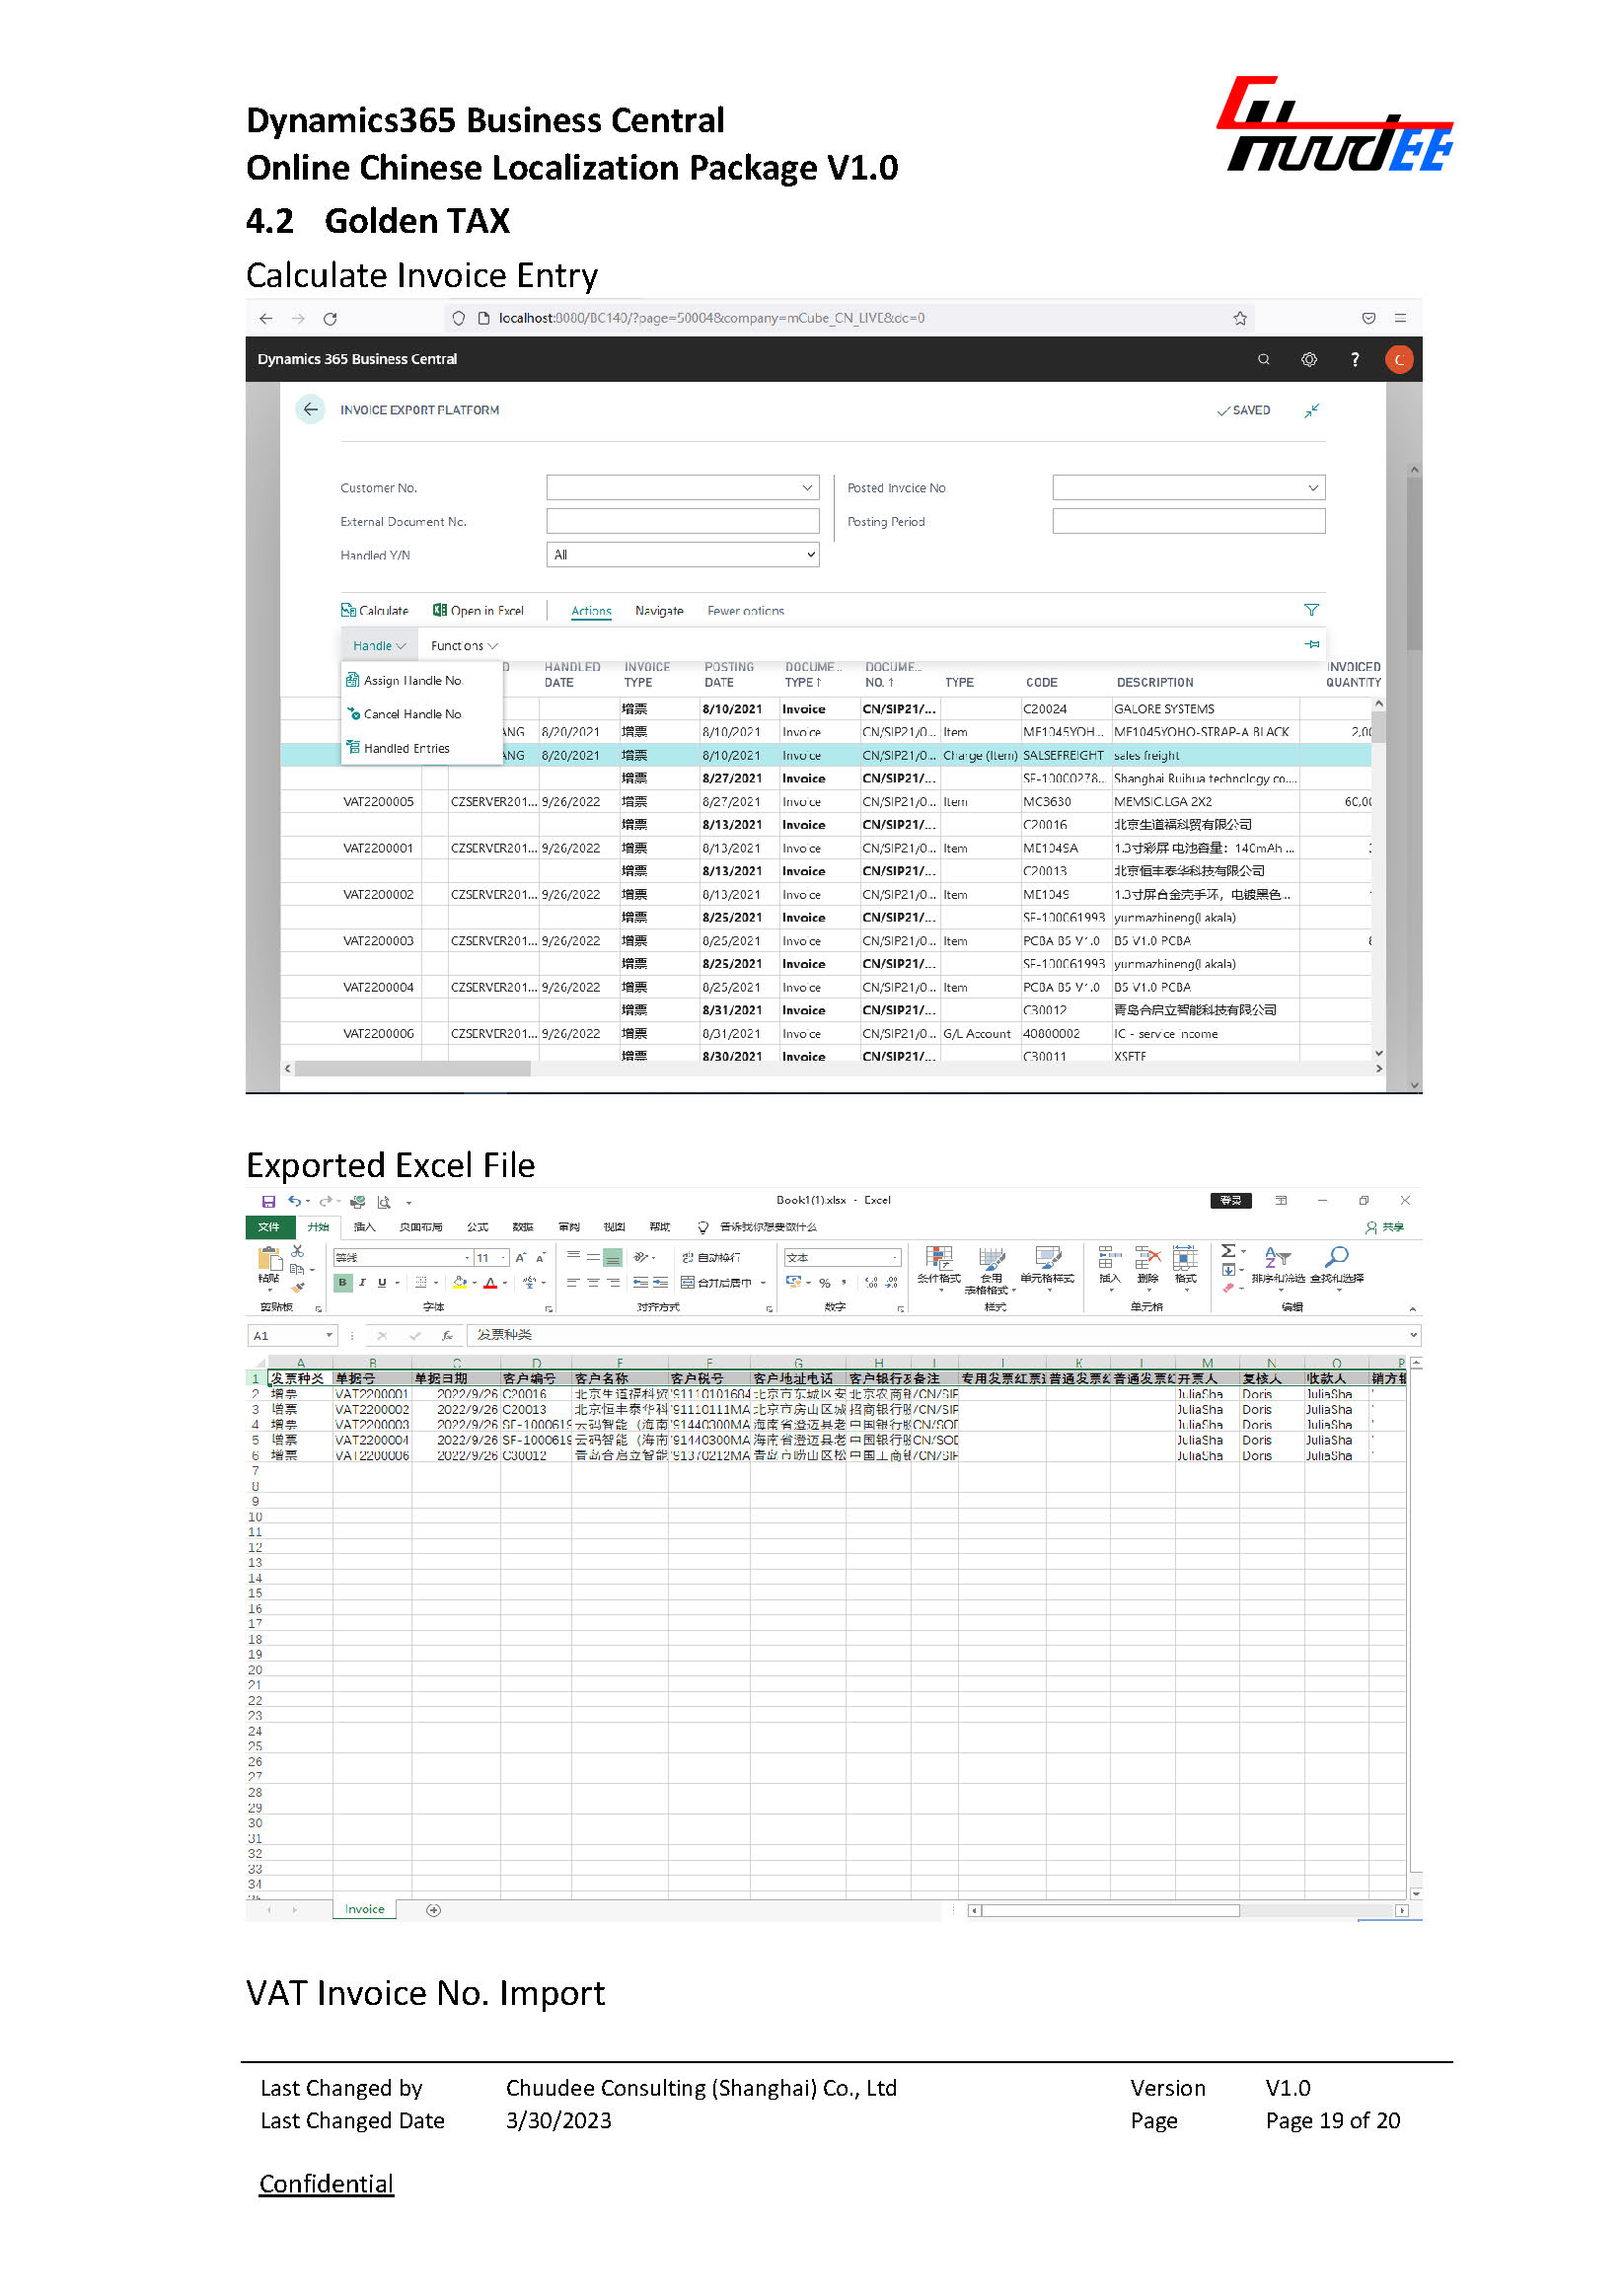
Task: Click the Business Central search magnifier icon
Action: [x=1263, y=359]
